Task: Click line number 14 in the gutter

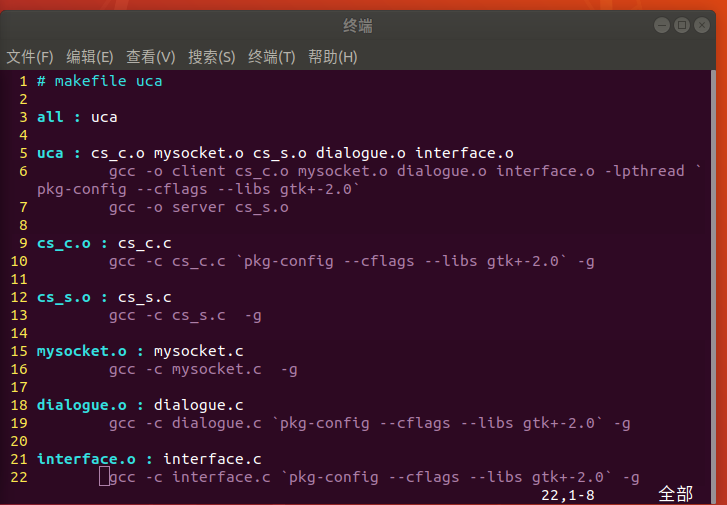Action: tap(19, 333)
